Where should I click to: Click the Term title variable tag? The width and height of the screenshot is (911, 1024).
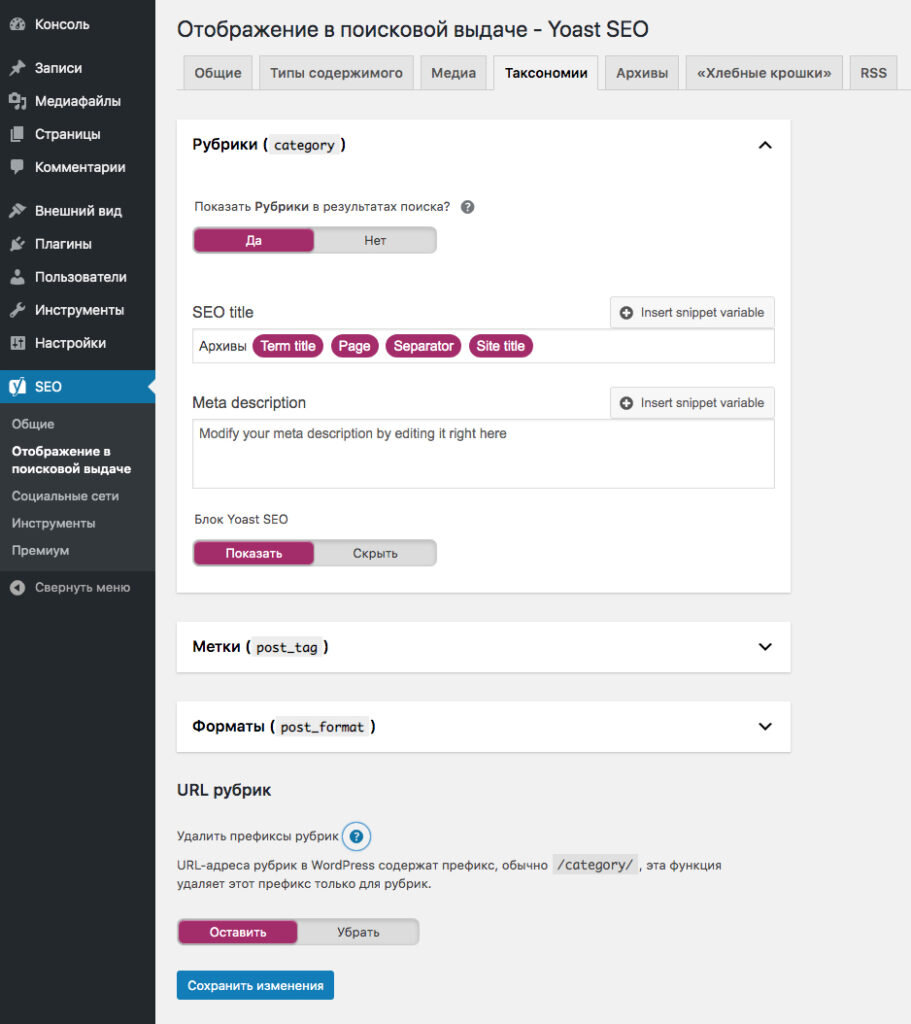pos(288,346)
